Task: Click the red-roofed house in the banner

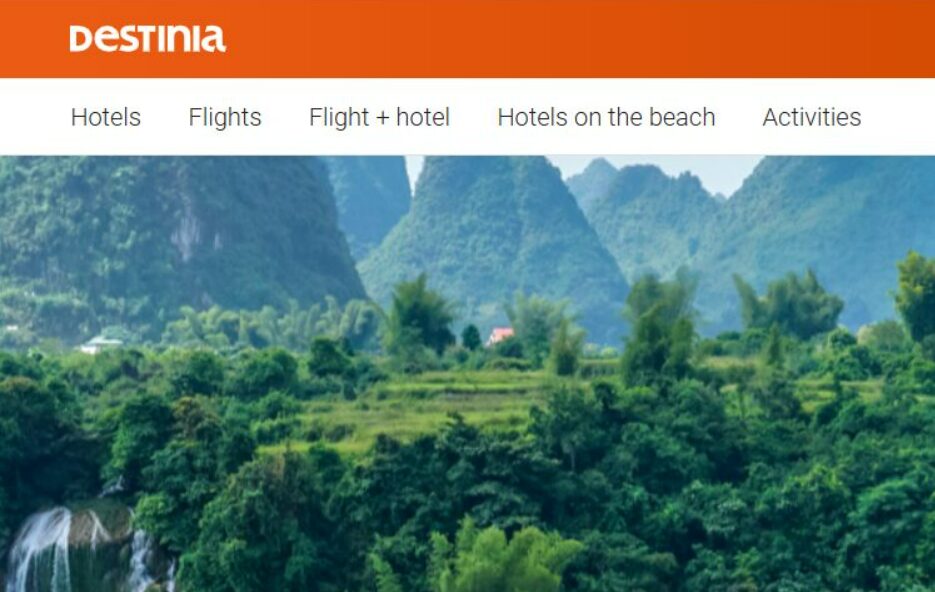Action: coord(500,336)
